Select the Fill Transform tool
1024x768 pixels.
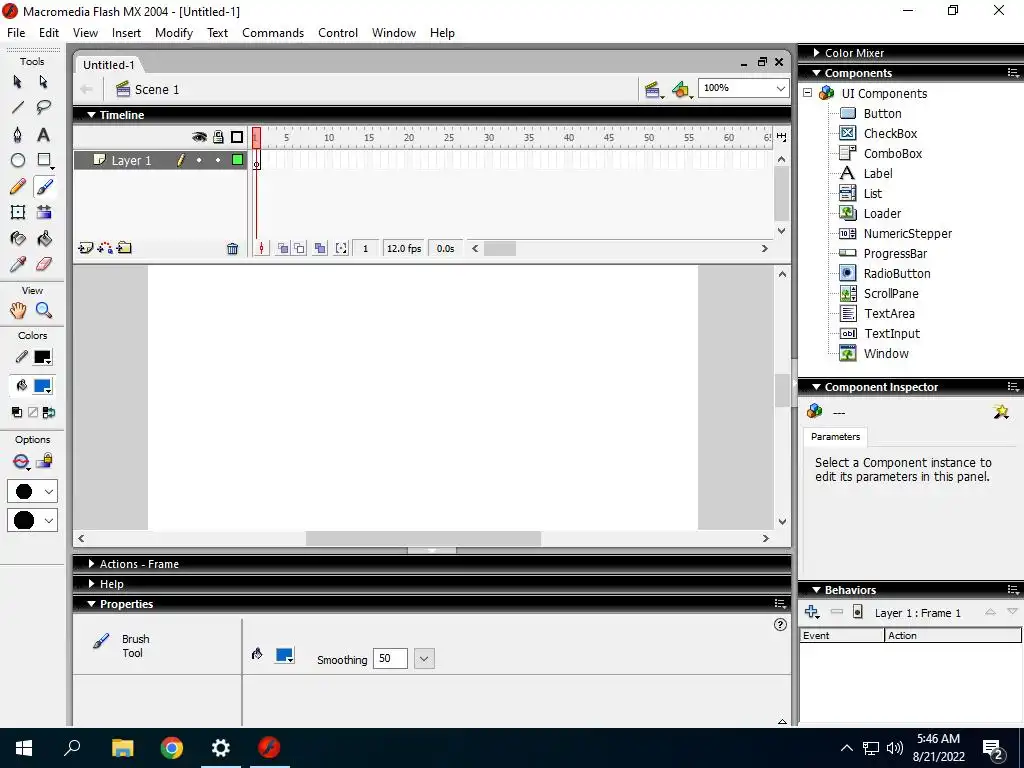coord(44,212)
